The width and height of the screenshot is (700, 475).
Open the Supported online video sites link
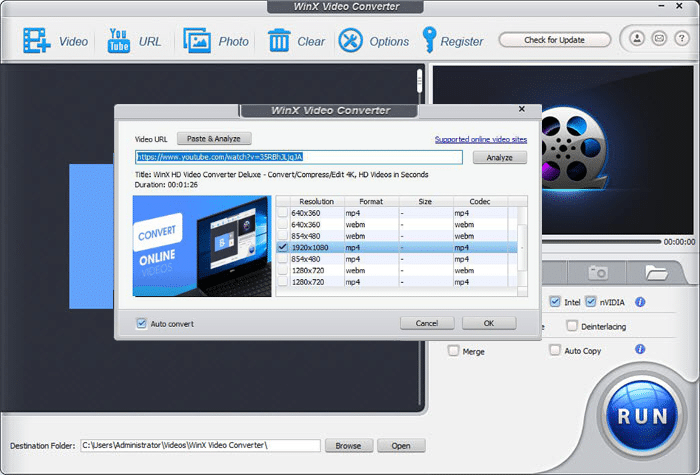click(x=481, y=139)
